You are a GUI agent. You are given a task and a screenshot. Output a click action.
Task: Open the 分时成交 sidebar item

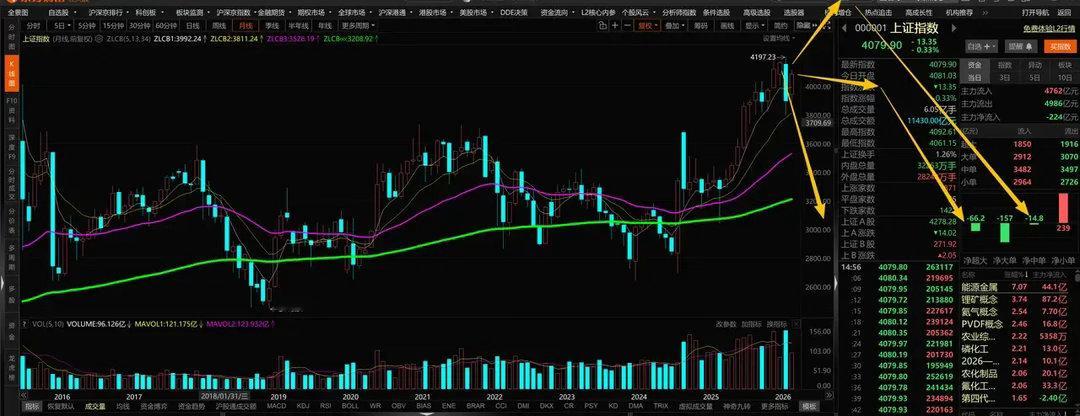[11, 183]
